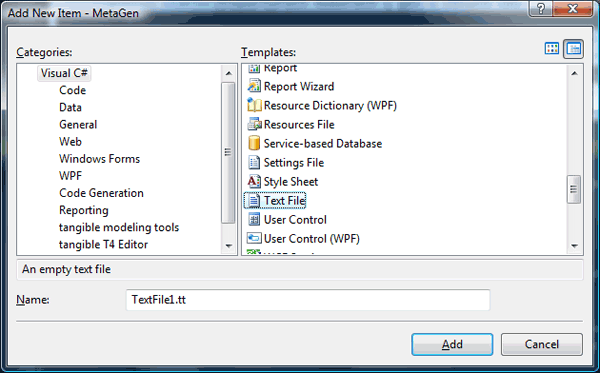Click the Templates scrollbar thumb
Screen dimensions: 600x373
tap(574, 189)
